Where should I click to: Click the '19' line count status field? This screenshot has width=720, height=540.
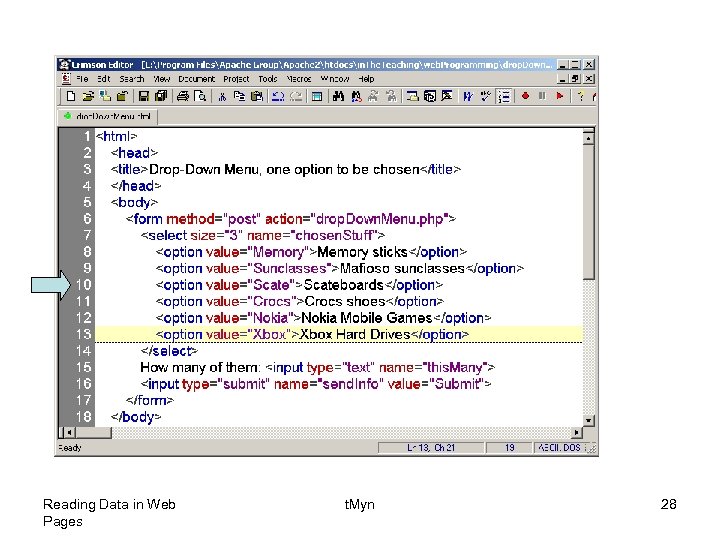pyautogui.click(x=509, y=448)
